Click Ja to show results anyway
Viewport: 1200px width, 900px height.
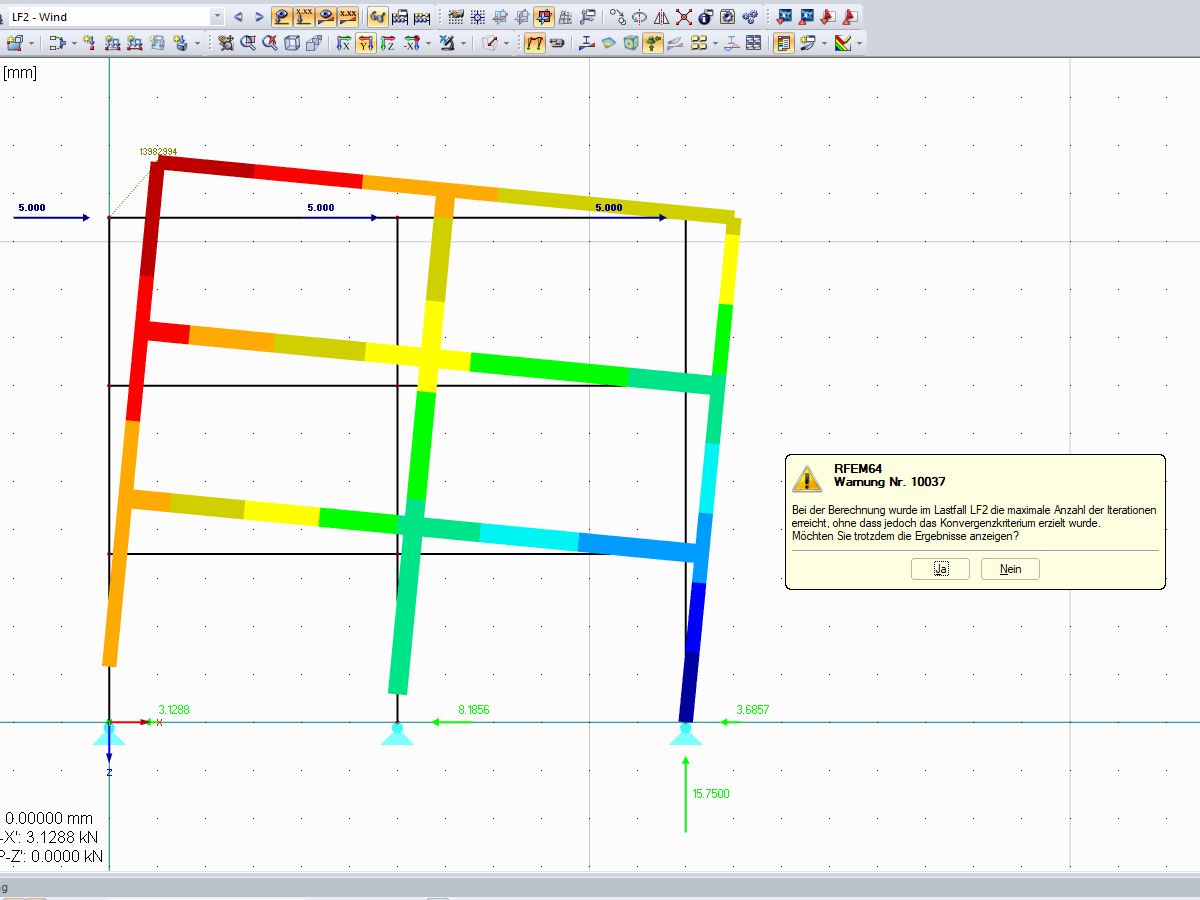pos(940,569)
